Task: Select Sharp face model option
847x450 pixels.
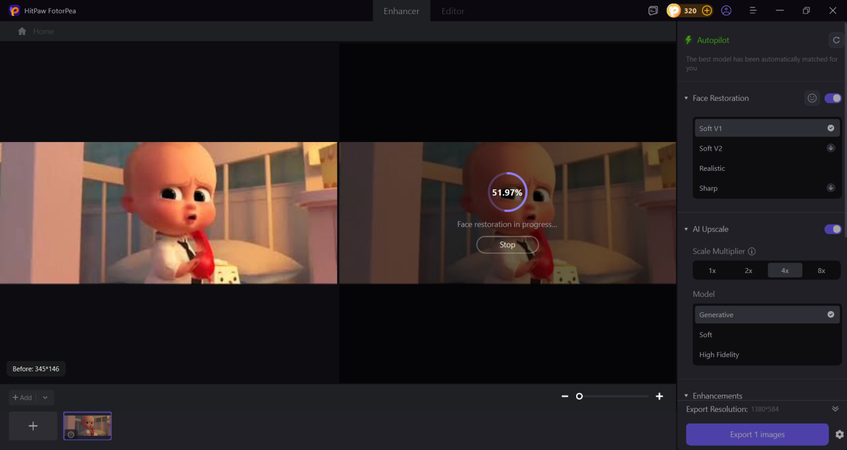Action: click(767, 188)
